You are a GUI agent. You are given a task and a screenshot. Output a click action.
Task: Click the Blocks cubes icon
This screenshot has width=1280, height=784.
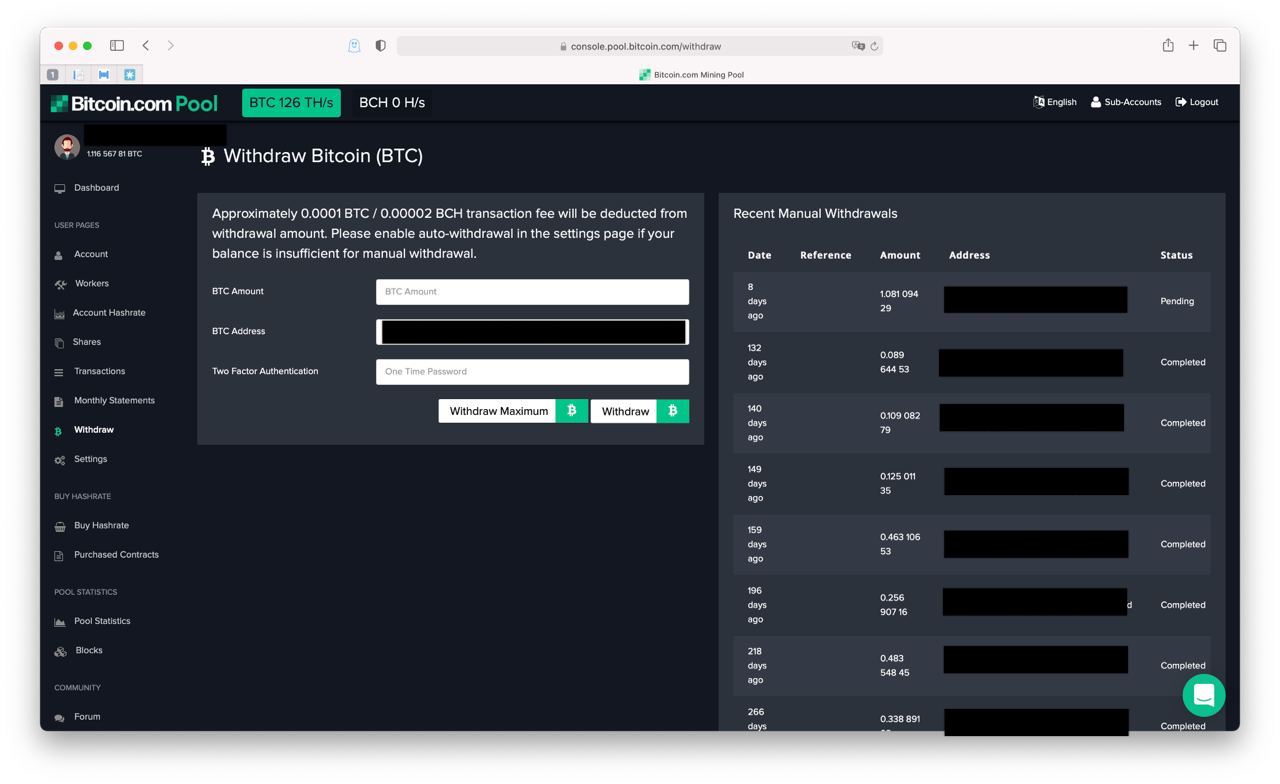60,651
